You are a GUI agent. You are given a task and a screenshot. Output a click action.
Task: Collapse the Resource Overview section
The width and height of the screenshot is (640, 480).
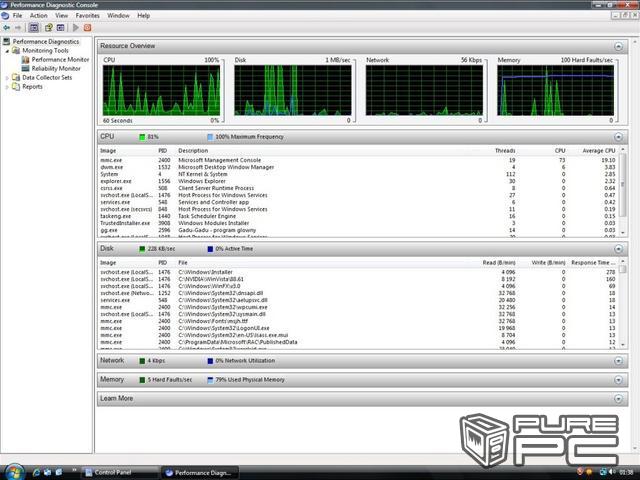coord(618,46)
